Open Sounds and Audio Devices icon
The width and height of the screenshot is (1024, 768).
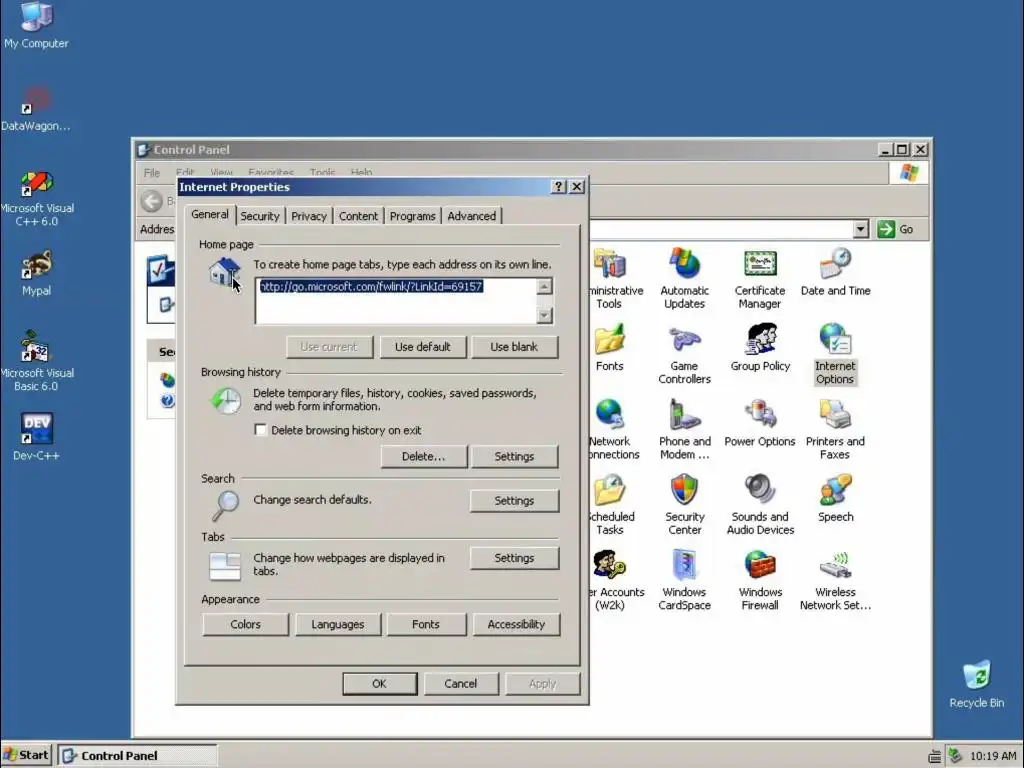(x=760, y=504)
